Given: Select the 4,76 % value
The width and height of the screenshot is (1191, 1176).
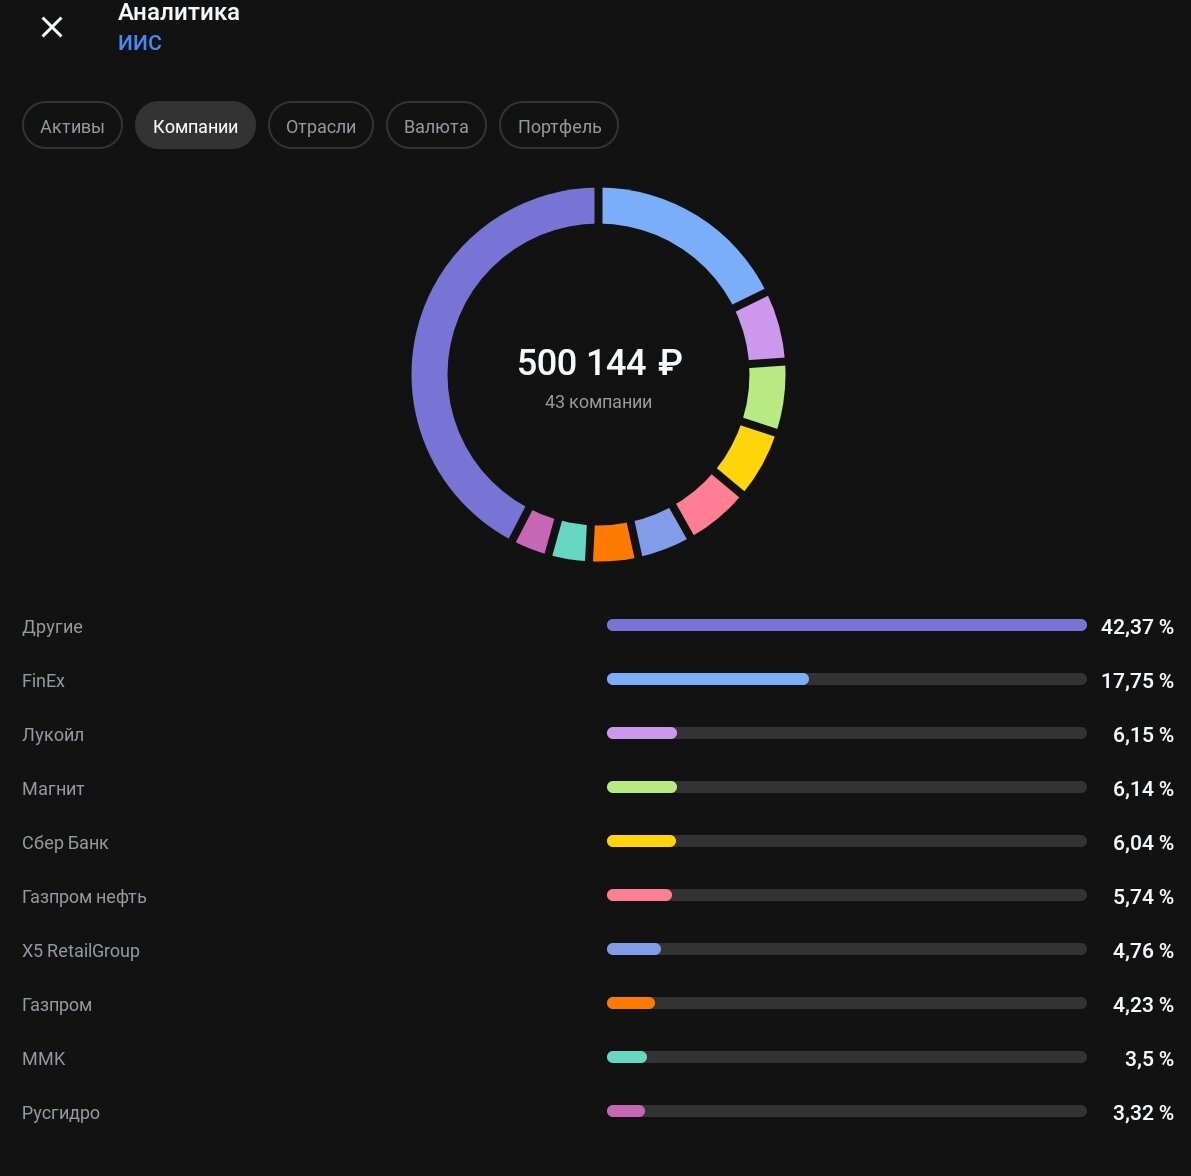Looking at the screenshot, I should [1143, 950].
